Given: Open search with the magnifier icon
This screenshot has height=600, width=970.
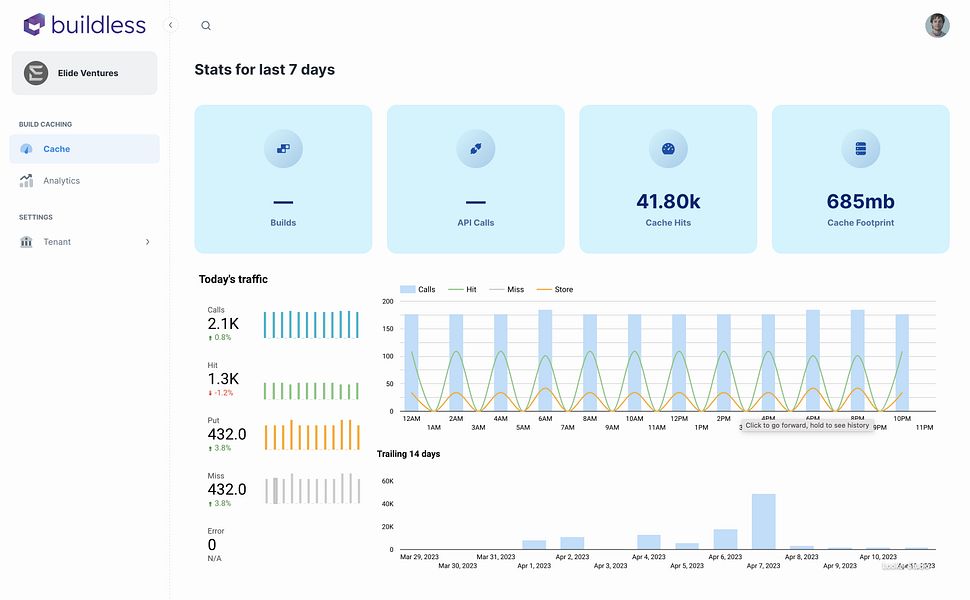Looking at the screenshot, I should point(206,26).
